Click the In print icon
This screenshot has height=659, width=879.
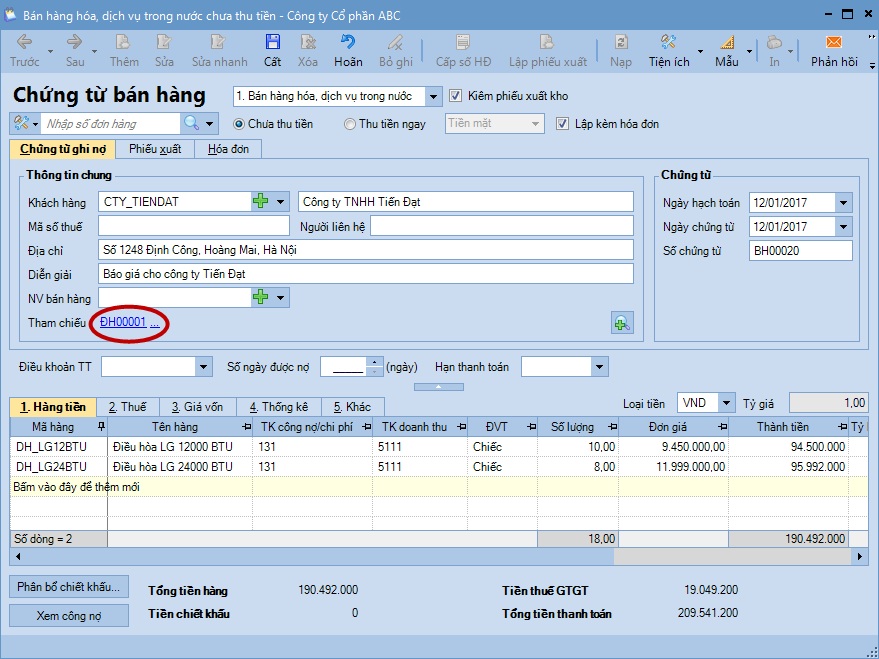coord(774,43)
